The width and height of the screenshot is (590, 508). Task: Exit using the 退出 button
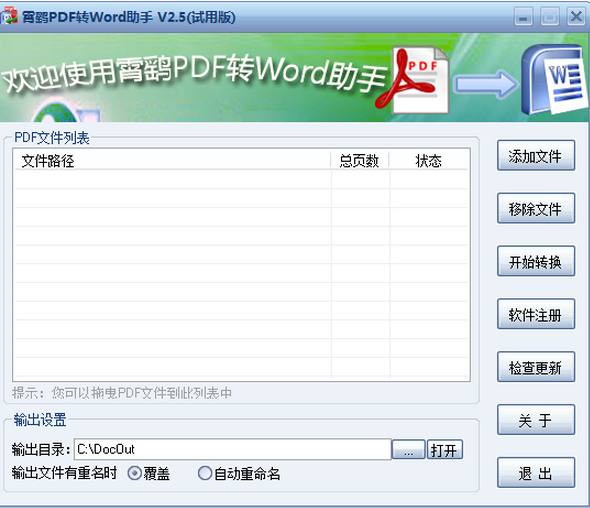(x=536, y=473)
